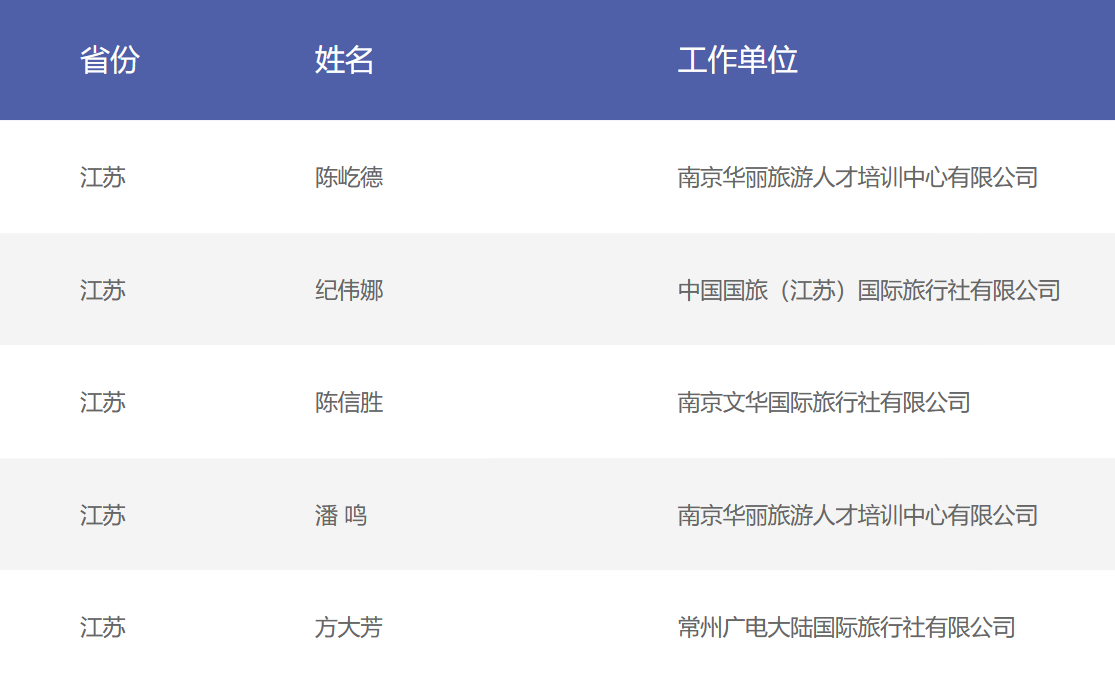
Task: Click 常州广电大陆国际旅行社有限公司 cell
Action: pos(846,627)
